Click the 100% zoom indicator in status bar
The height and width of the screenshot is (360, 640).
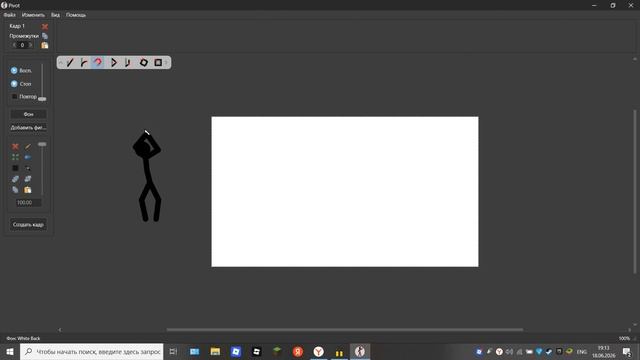pos(624,338)
